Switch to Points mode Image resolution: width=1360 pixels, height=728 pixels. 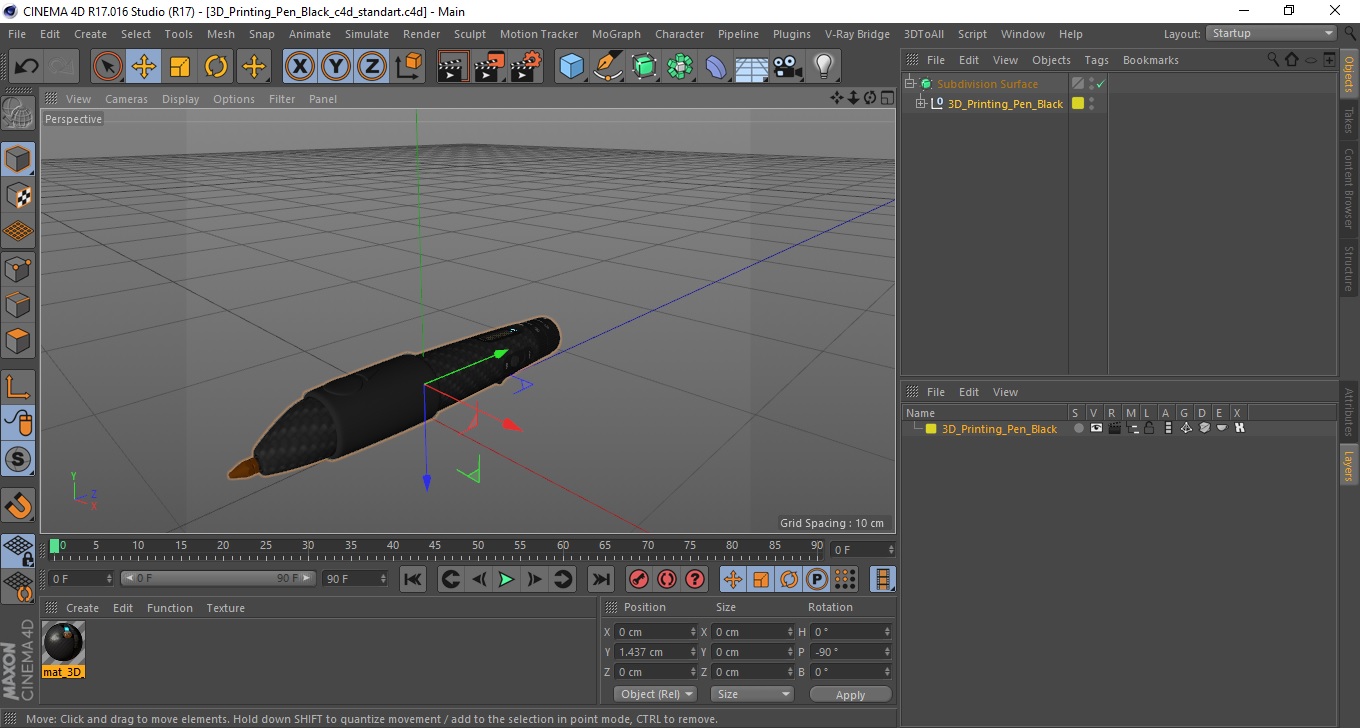point(18,268)
